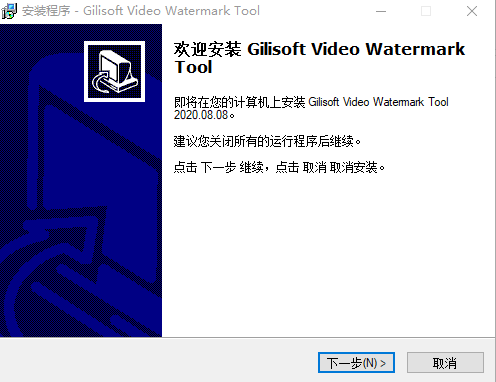This screenshot has height=382, width=496.
Task: Close the Gilisoft setup window
Action: [x=472, y=11]
